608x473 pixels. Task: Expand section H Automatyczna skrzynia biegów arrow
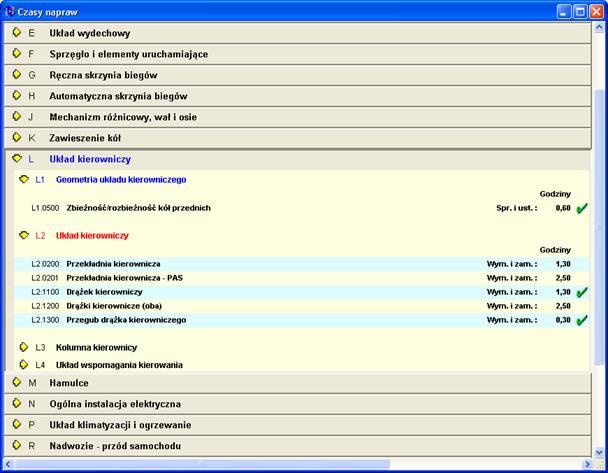tap(17, 95)
